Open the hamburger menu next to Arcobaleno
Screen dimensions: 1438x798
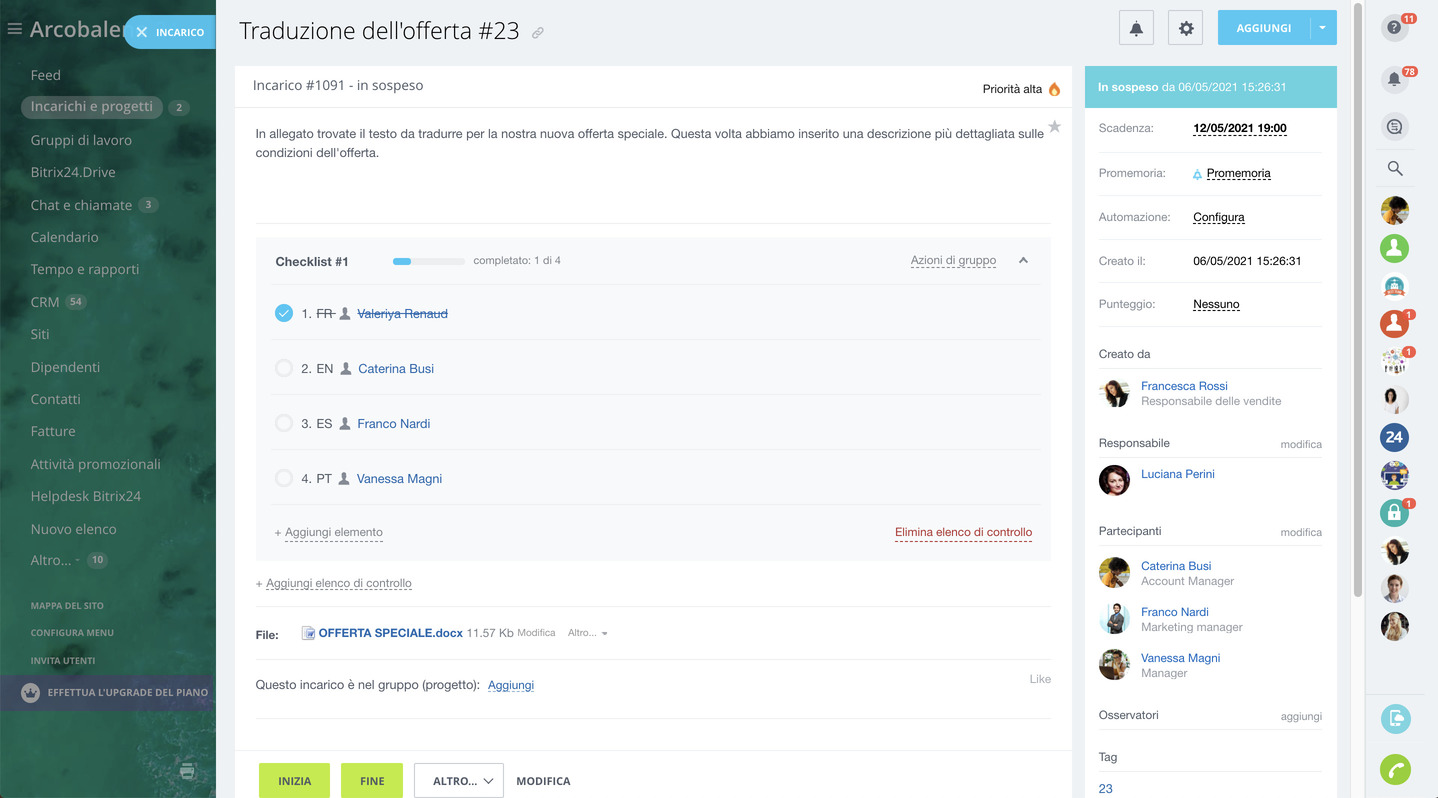point(14,30)
